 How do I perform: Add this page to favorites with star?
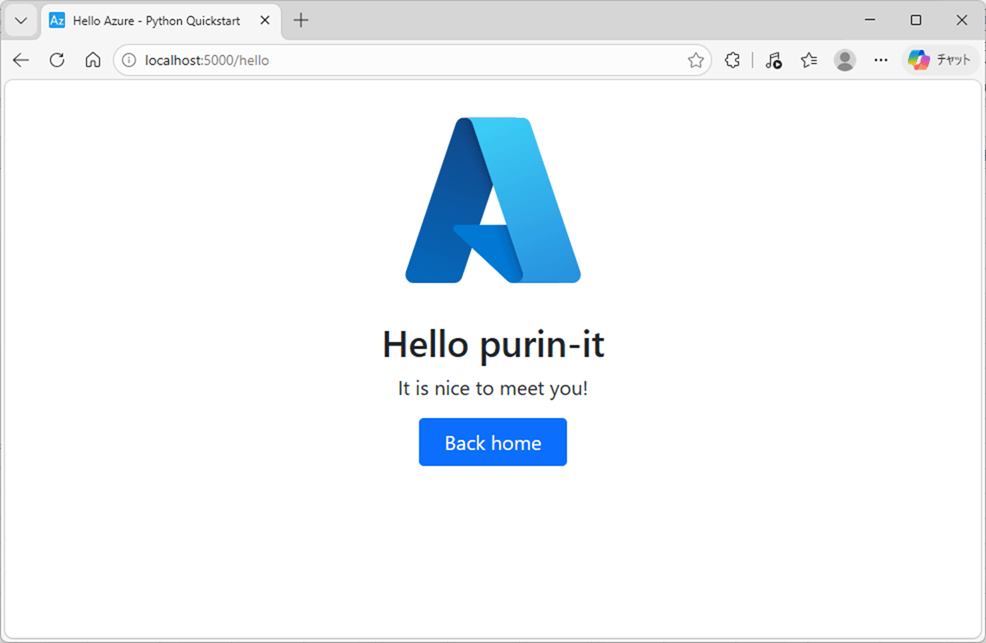(695, 60)
